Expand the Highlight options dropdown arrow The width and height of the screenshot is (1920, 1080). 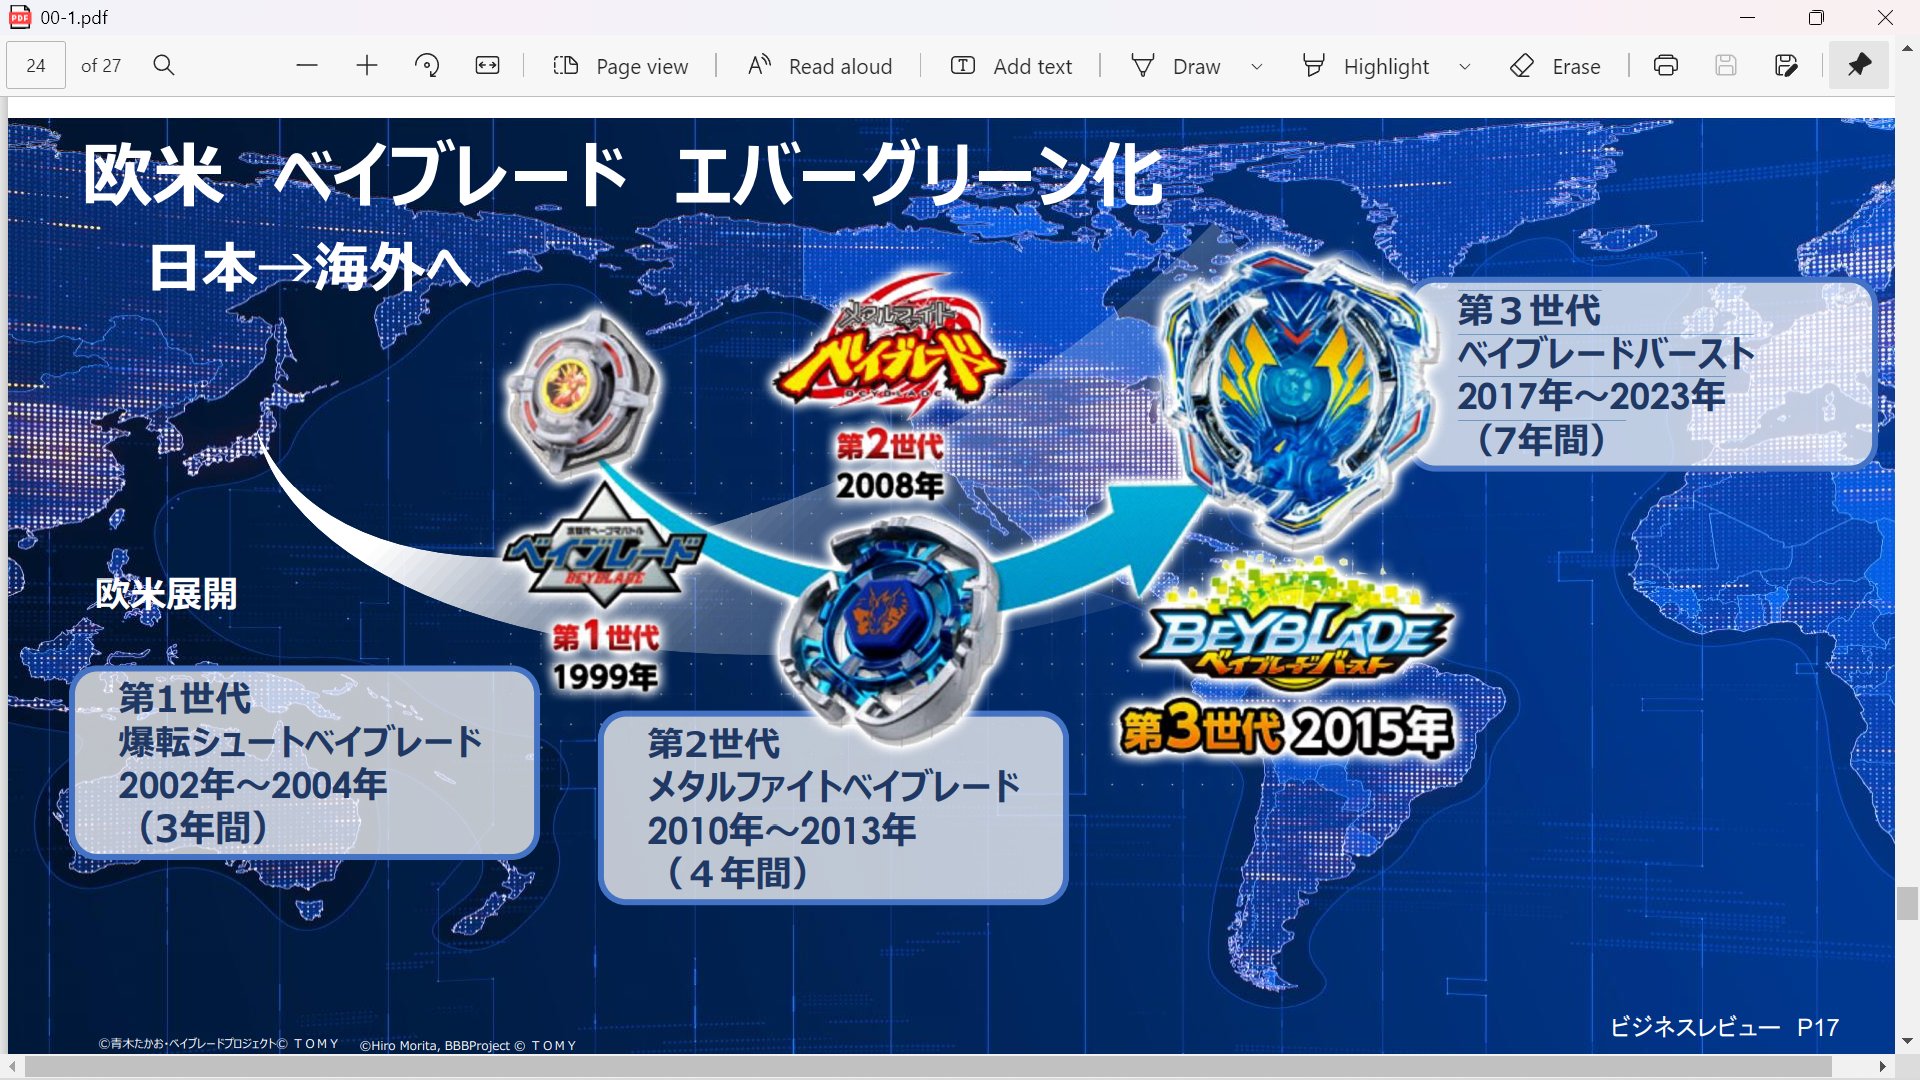1465,66
